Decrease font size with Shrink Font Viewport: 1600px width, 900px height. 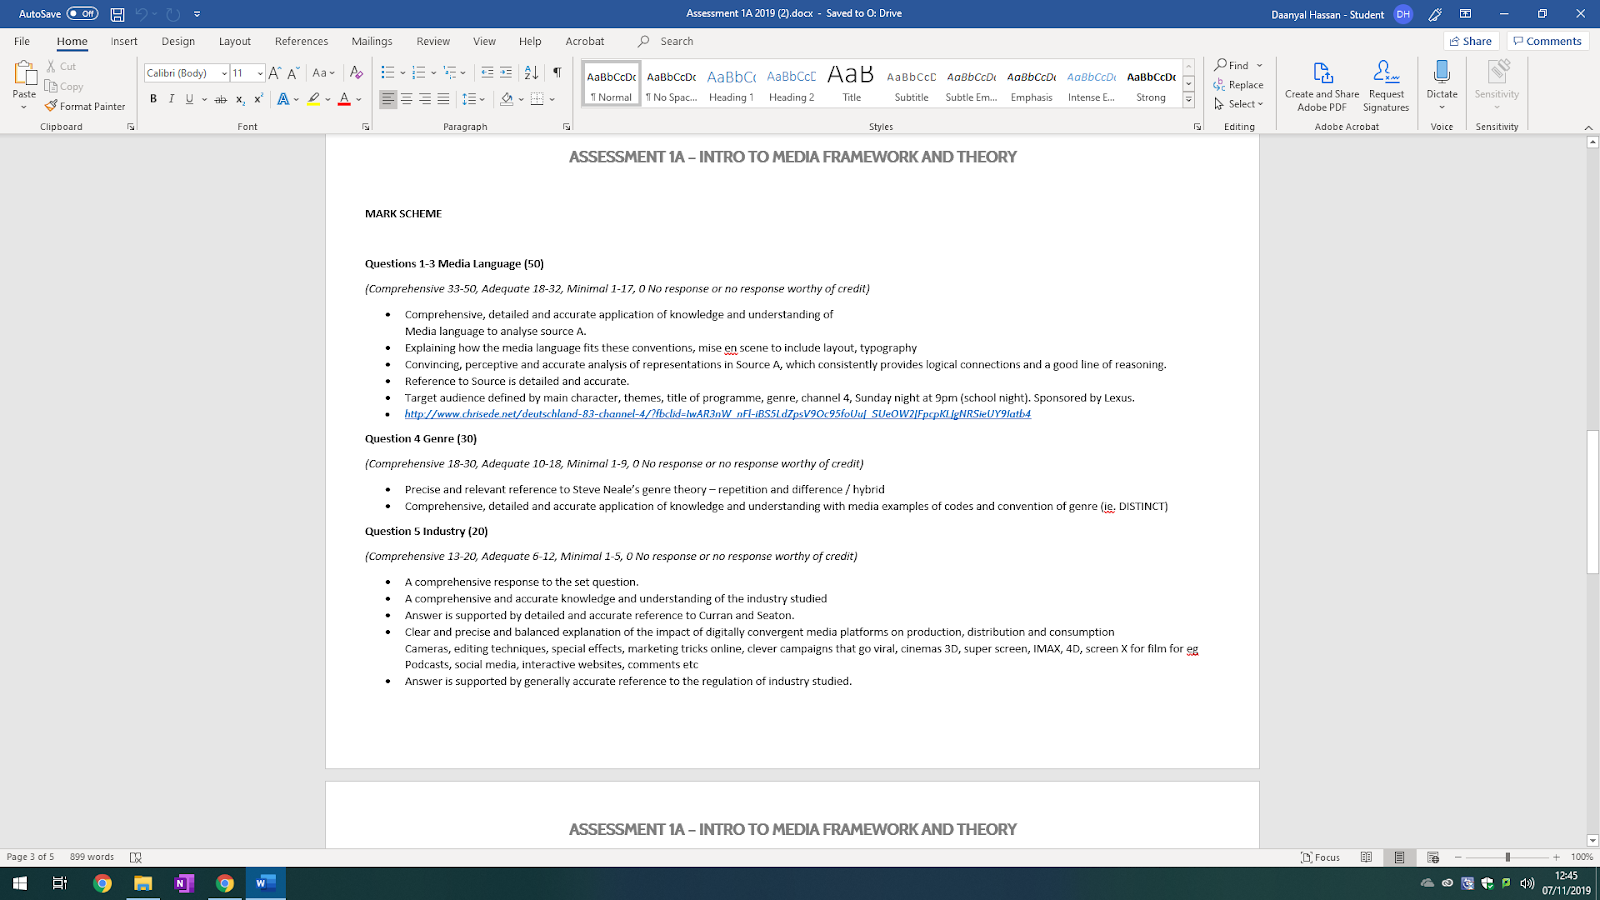(293, 73)
